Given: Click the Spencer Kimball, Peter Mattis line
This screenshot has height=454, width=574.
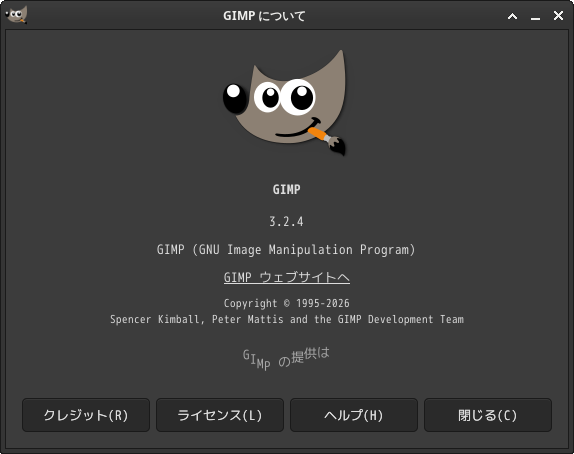Looking at the screenshot, I should (287, 319).
